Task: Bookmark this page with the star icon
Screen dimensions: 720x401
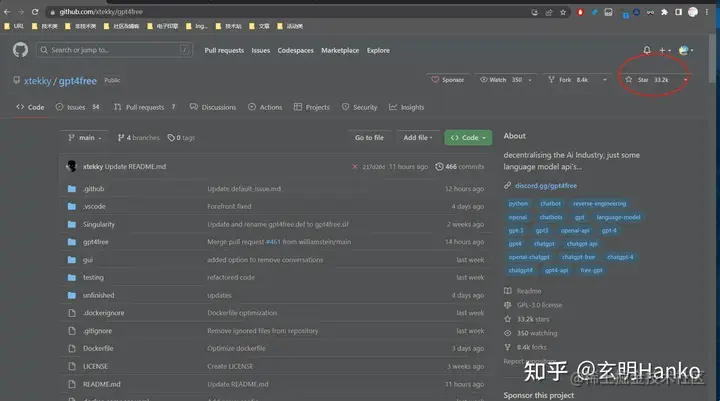Action: coord(563,12)
